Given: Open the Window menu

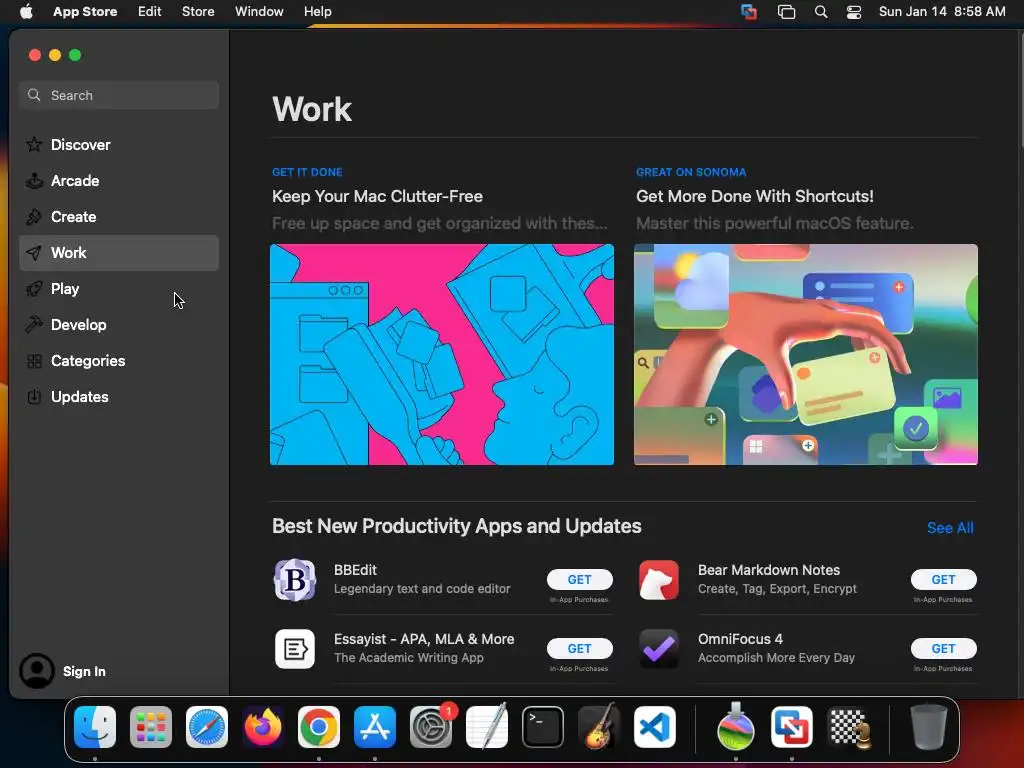Looking at the screenshot, I should tap(259, 12).
